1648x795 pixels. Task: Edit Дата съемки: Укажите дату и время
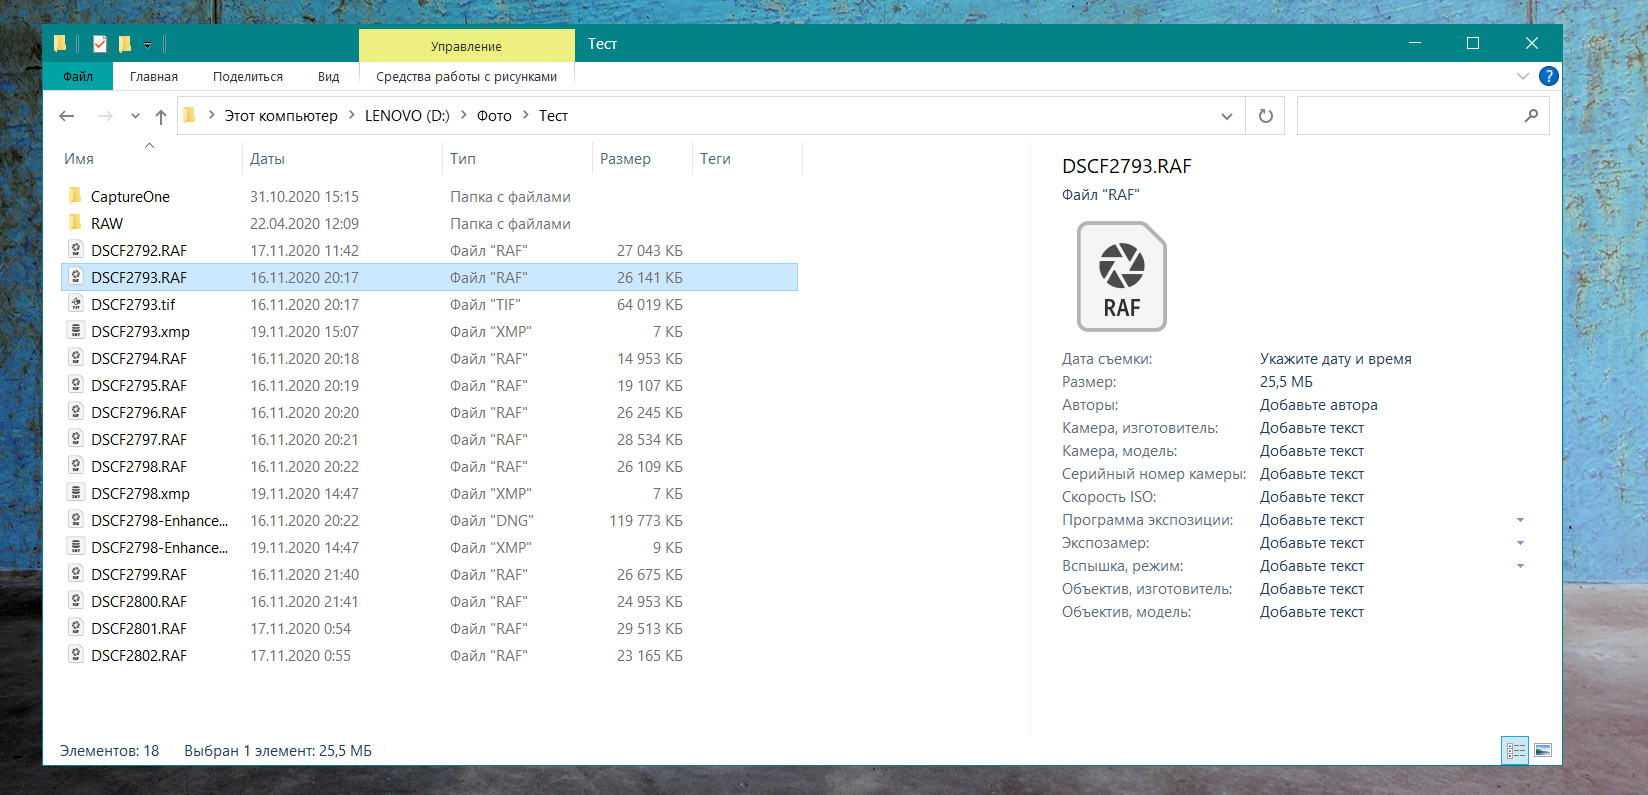1335,359
